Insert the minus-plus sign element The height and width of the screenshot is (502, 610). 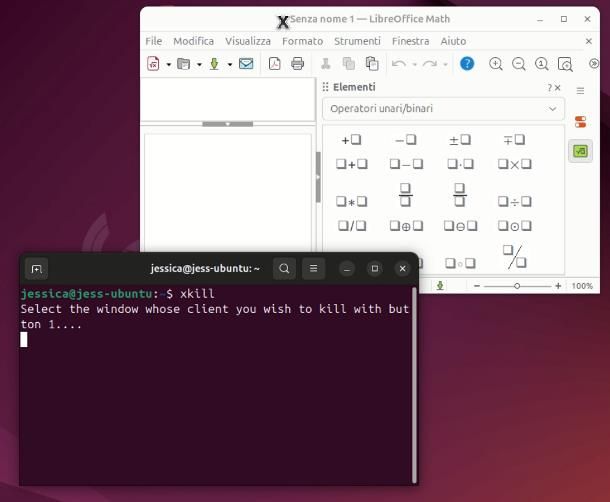(x=514, y=140)
